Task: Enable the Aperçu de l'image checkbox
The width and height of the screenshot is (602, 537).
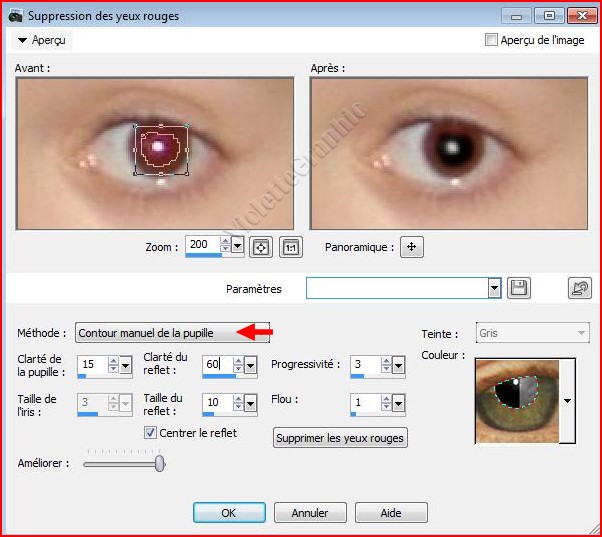Action: tap(490, 40)
